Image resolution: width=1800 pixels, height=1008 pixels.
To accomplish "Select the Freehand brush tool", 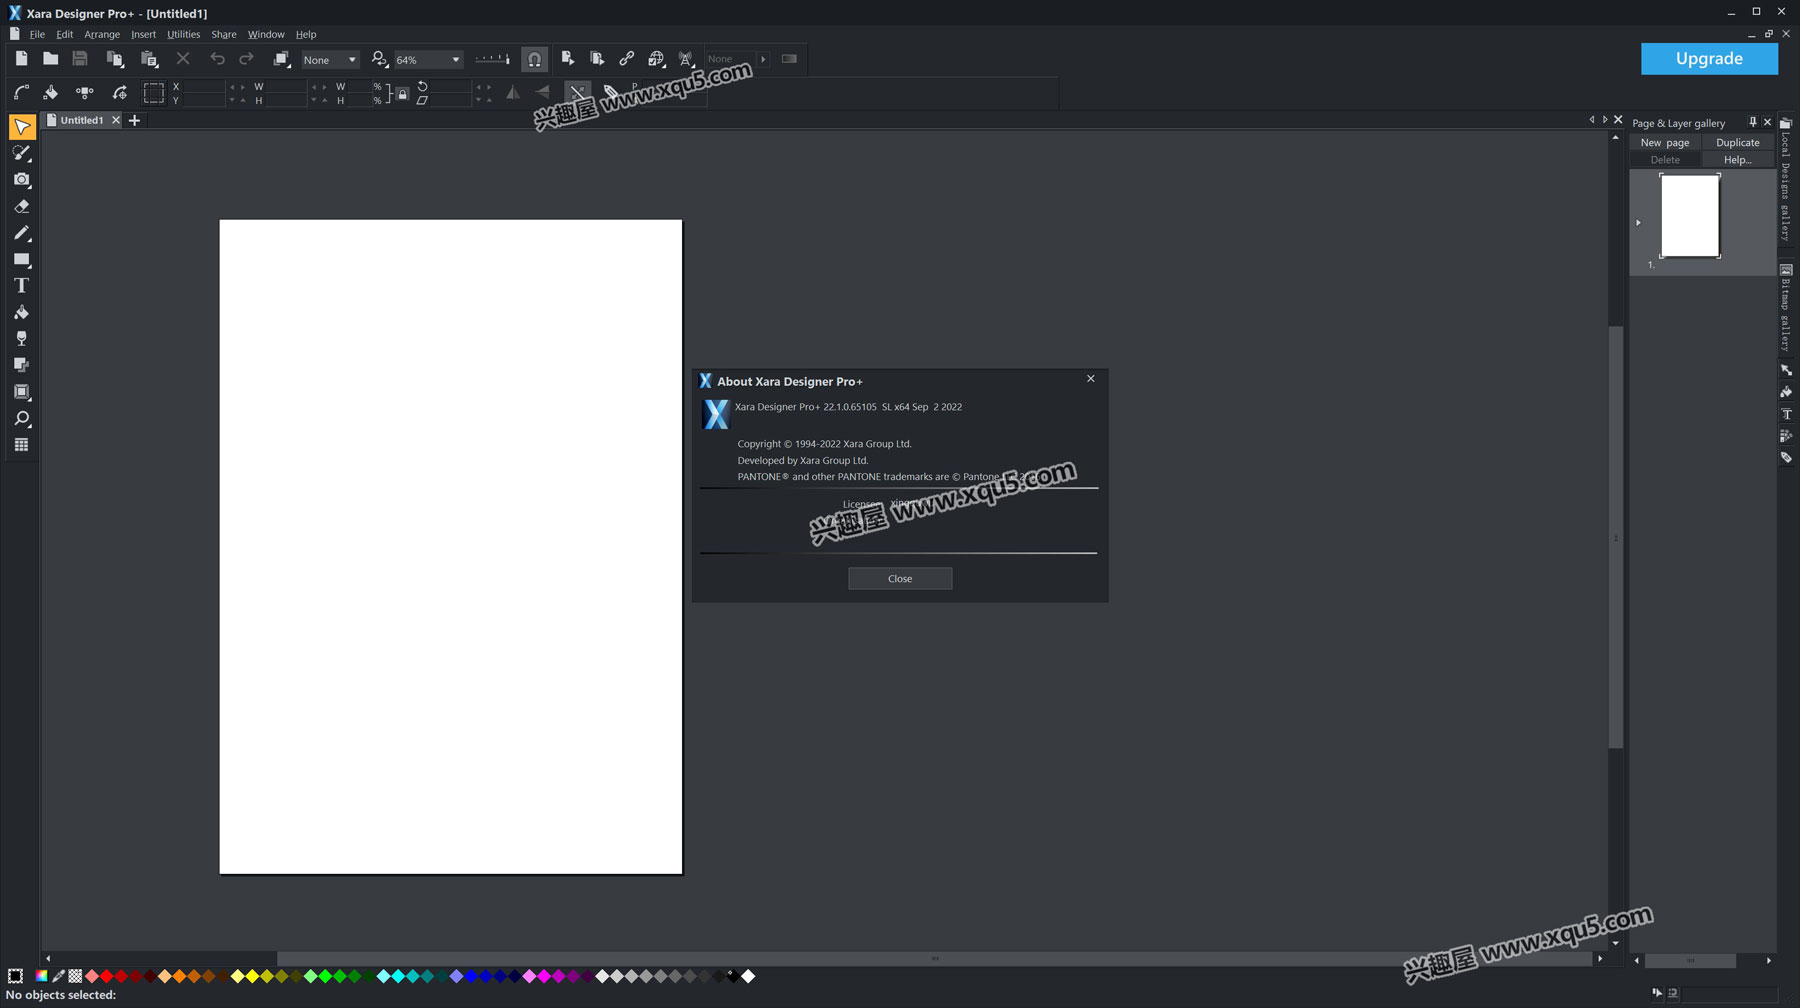I will (x=22, y=153).
